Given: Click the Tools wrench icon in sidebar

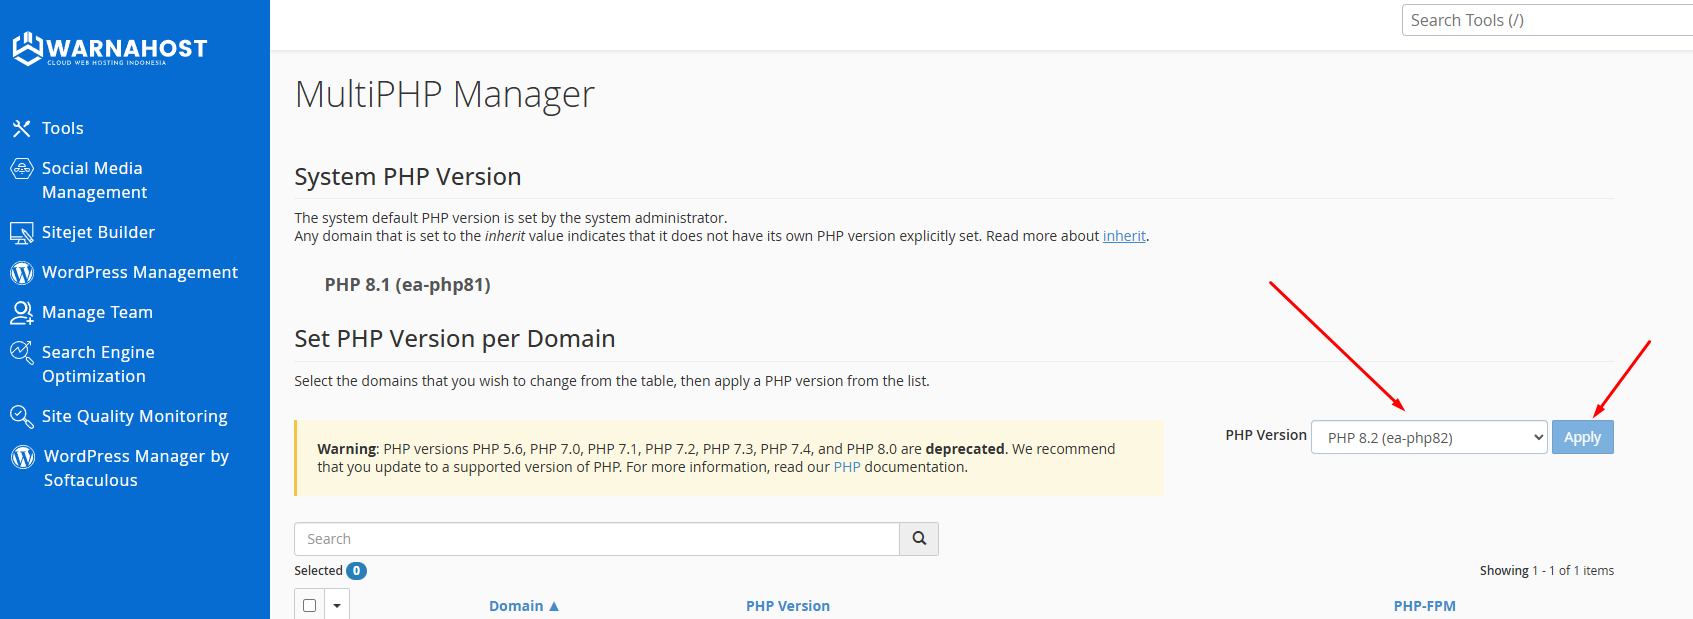Looking at the screenshot, I should click(21, 128).
